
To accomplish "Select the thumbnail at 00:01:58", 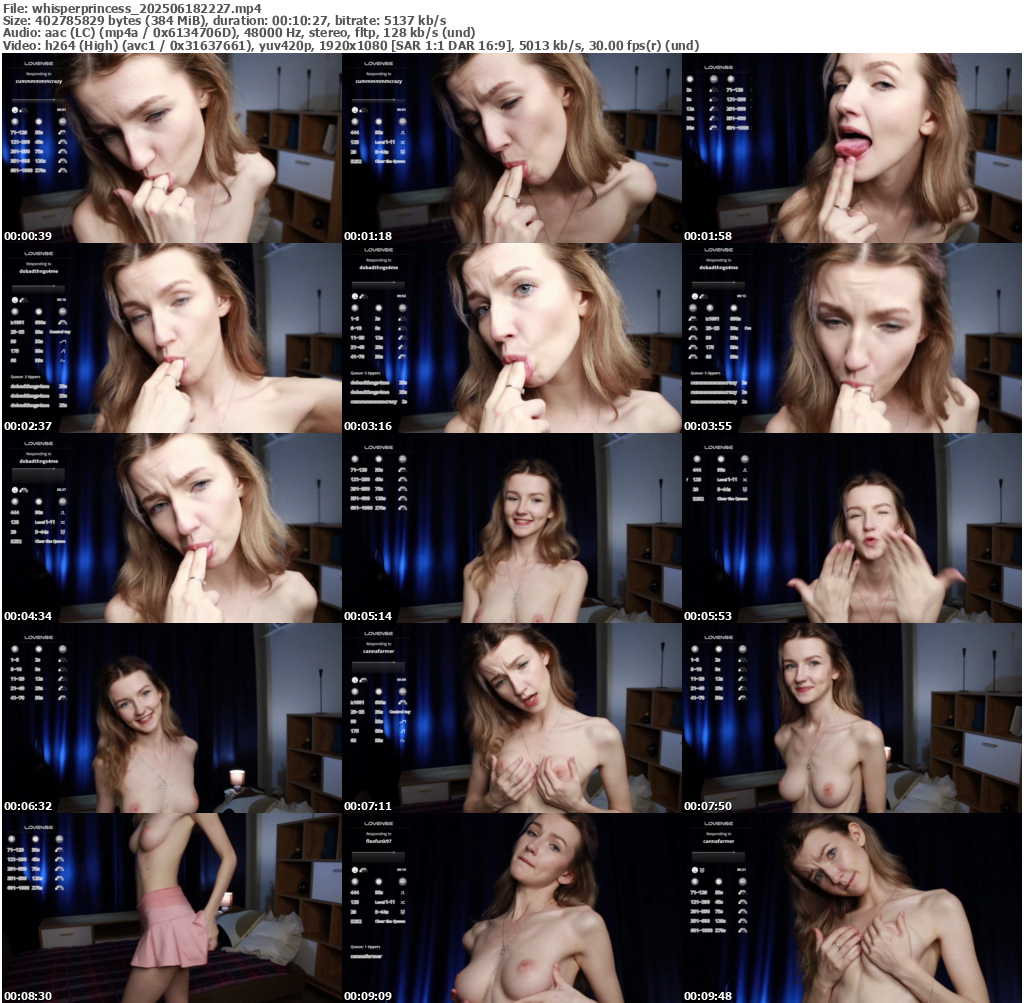I will (x=852, y=148).
